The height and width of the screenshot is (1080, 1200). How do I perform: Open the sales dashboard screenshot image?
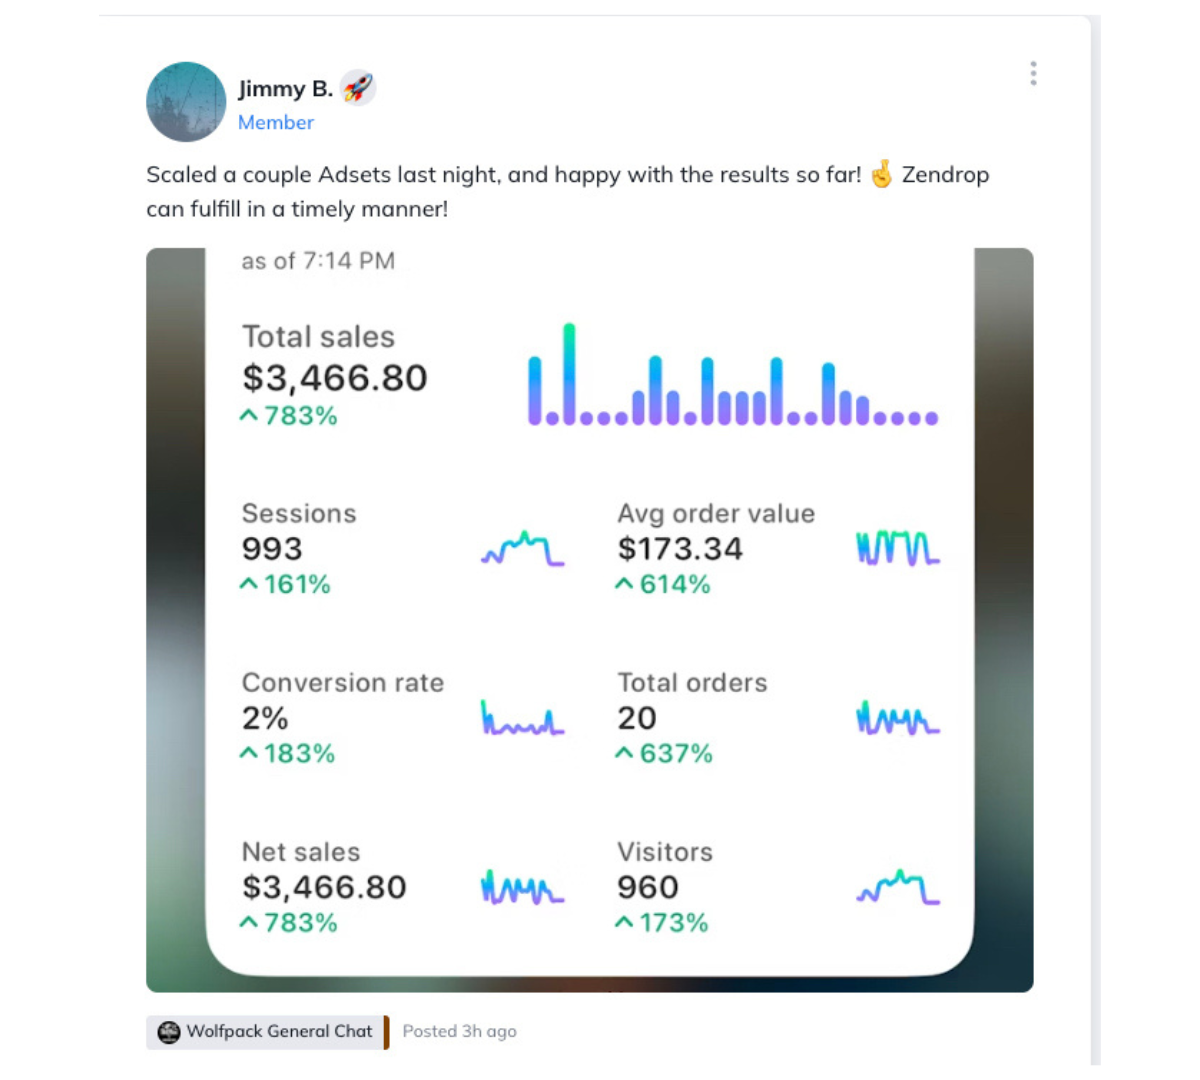click(x=590, y=620)
